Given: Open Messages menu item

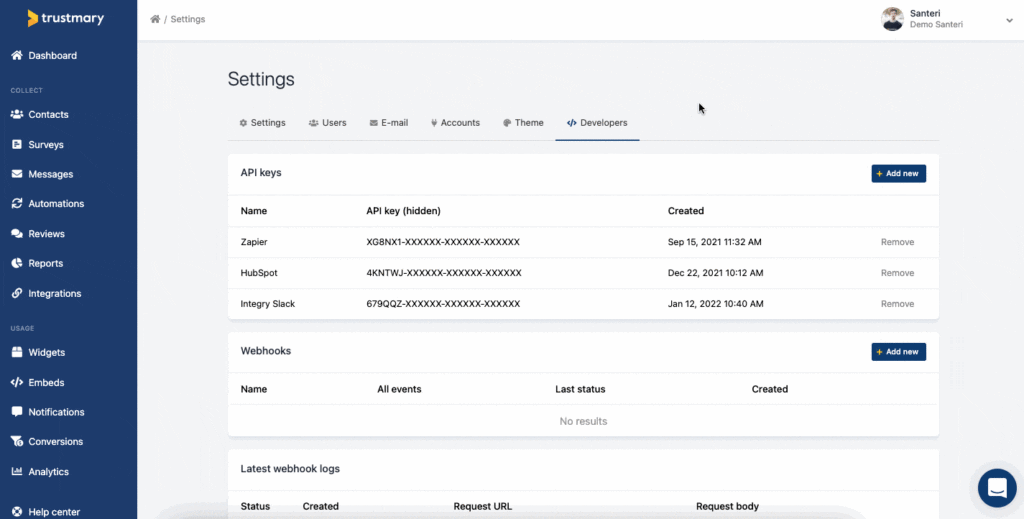Looking at the screenshot, I should (50, 174).
